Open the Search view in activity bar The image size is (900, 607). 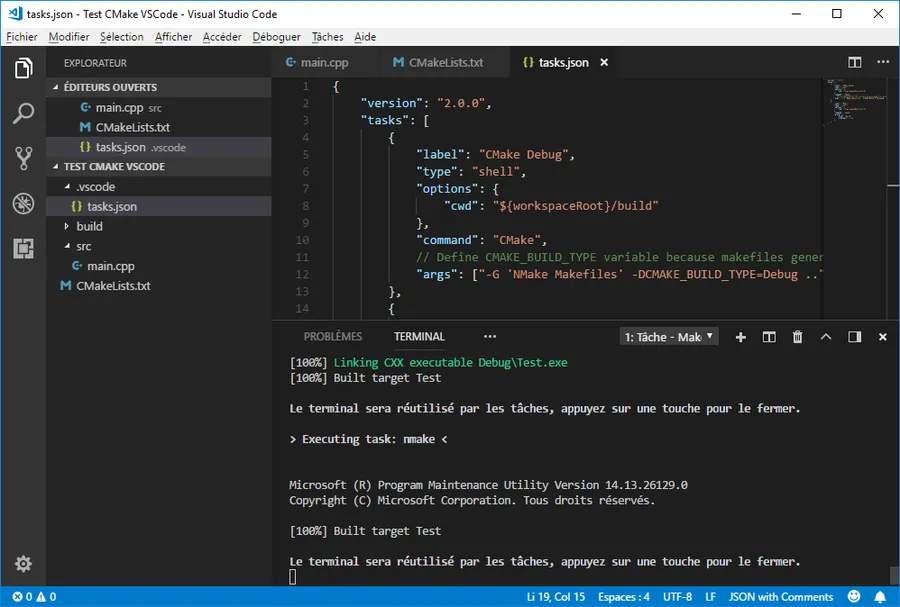click(24, 113)
